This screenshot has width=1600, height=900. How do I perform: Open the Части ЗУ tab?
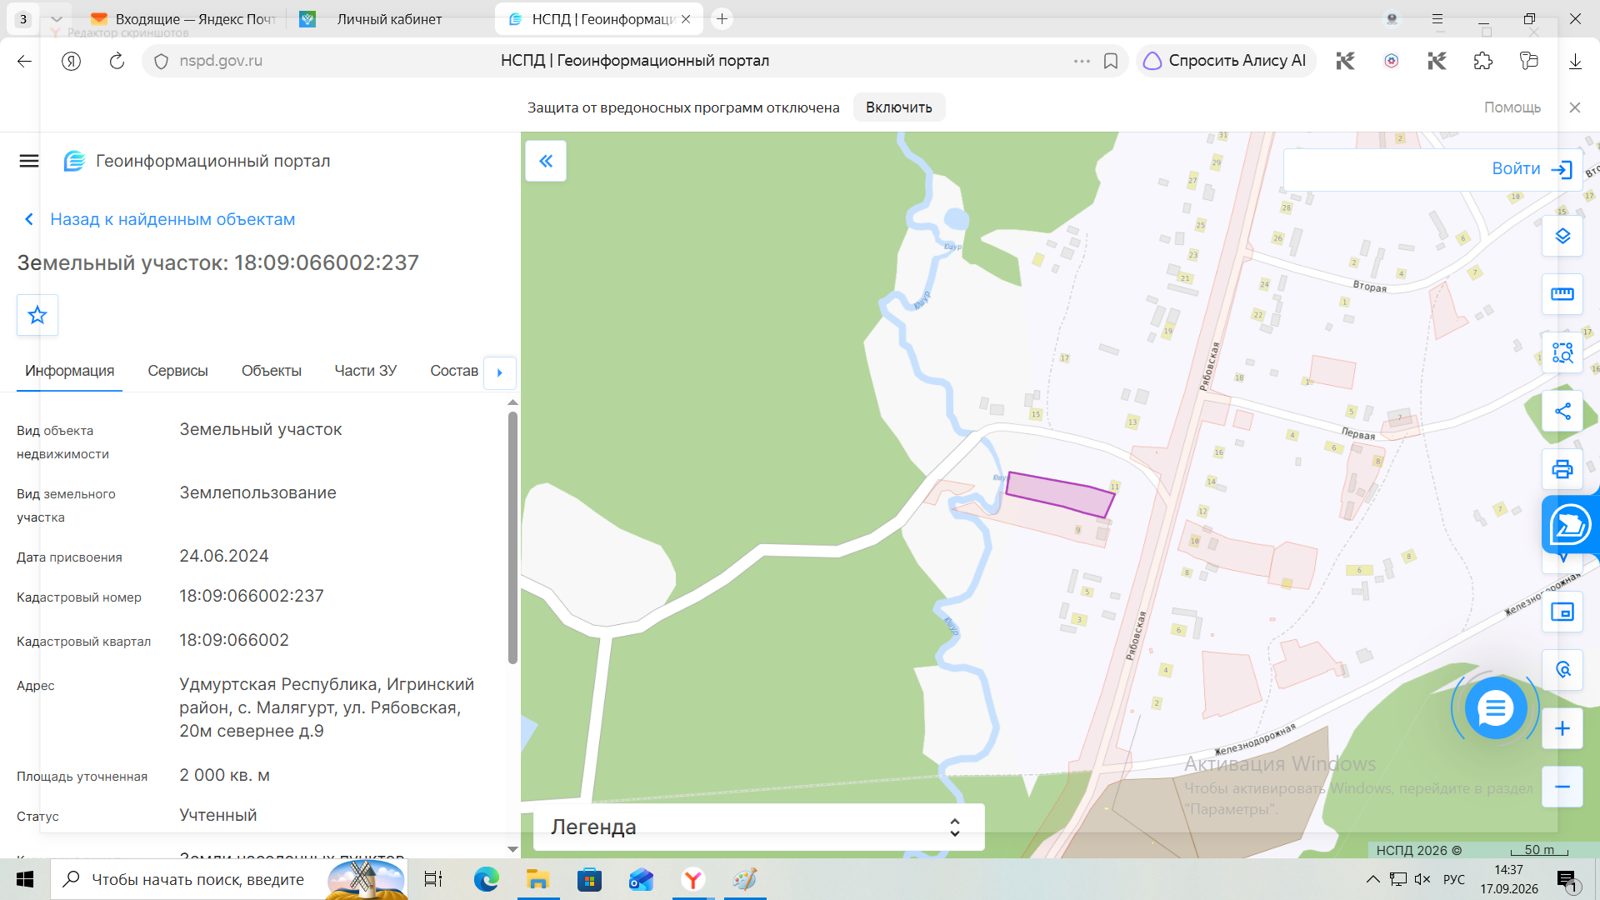(x=365, y=371)
